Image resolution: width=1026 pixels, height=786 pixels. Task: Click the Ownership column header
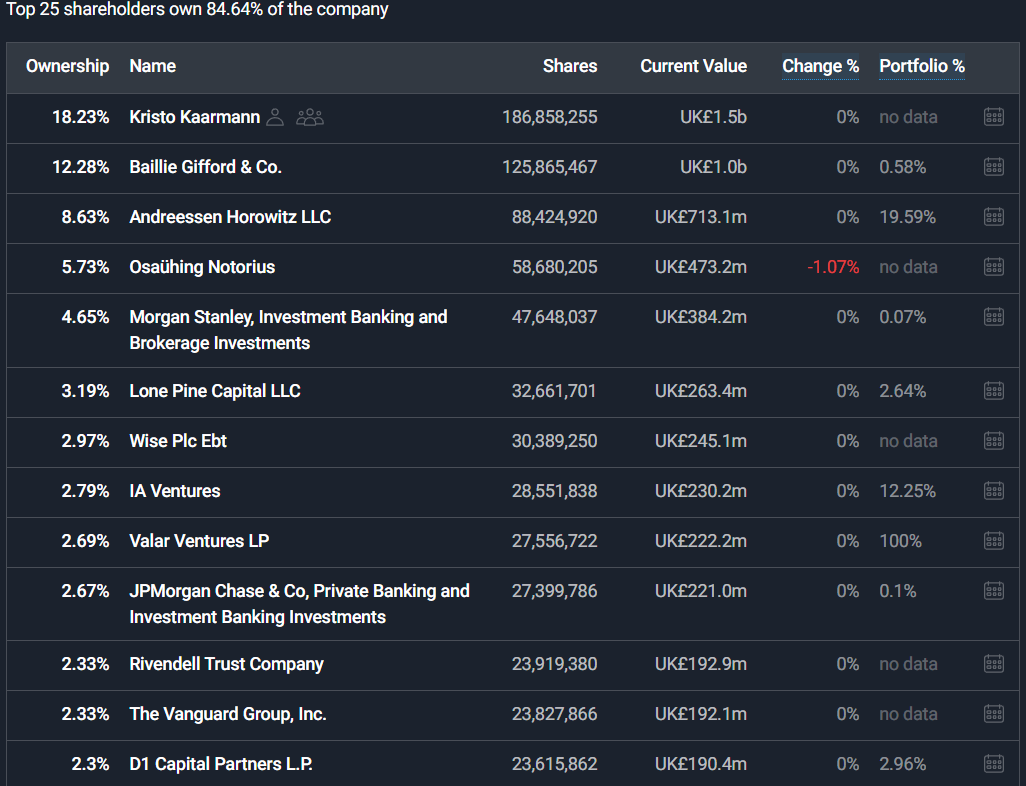[x=67, y=66]
